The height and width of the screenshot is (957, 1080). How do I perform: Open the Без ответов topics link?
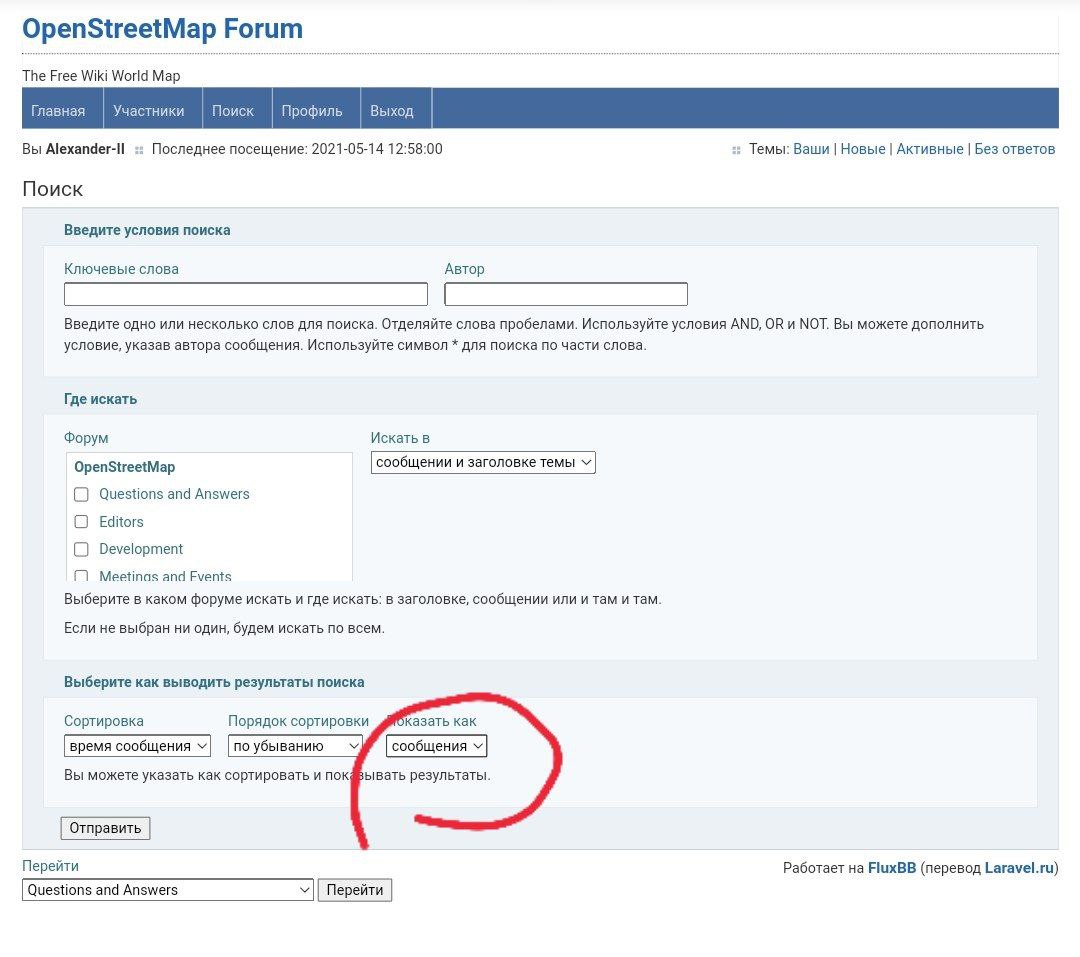[x=1015, y=149]
